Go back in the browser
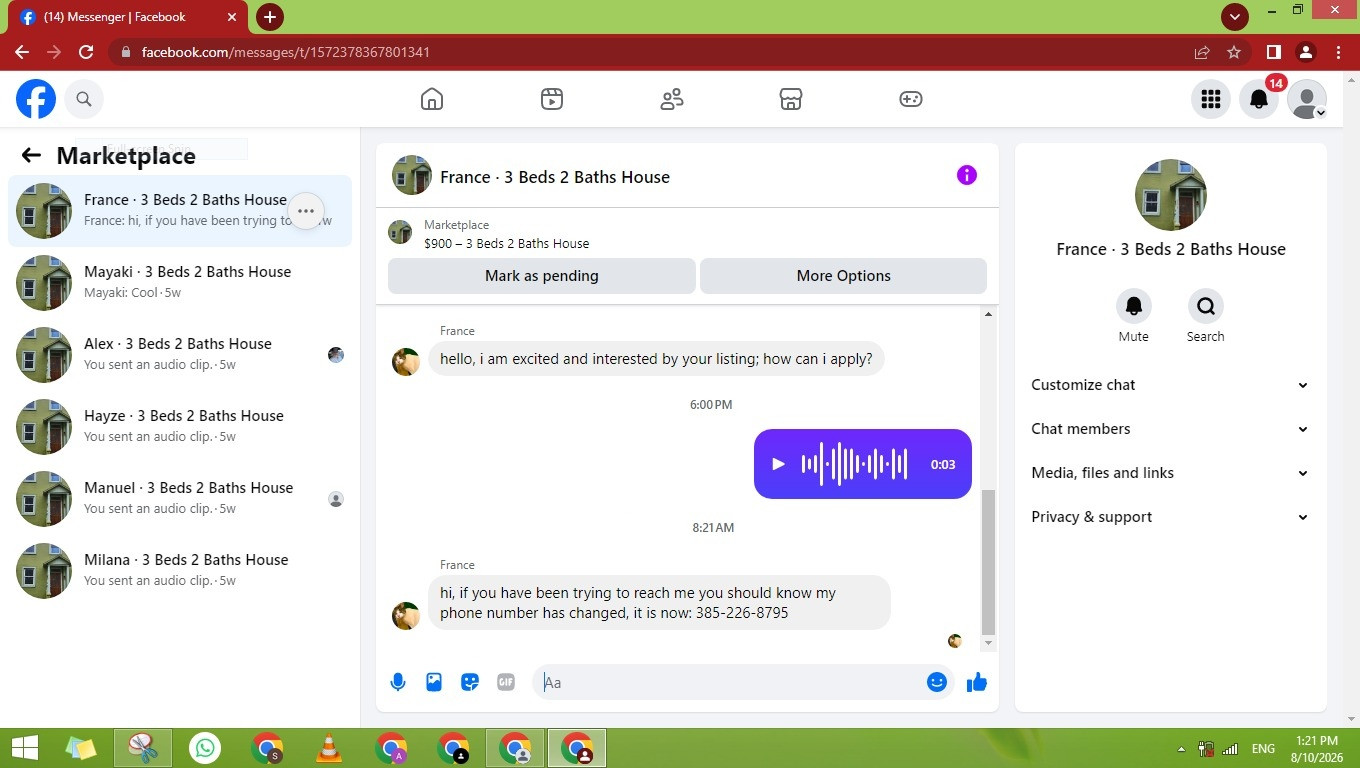The height and width of the screenshot is (768, 1360). (22, 52)
